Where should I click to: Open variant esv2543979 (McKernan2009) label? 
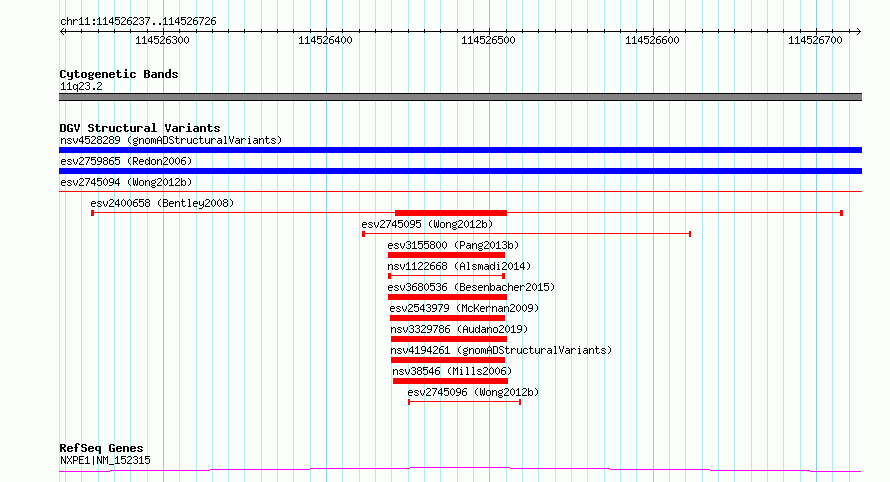point(464,308)
